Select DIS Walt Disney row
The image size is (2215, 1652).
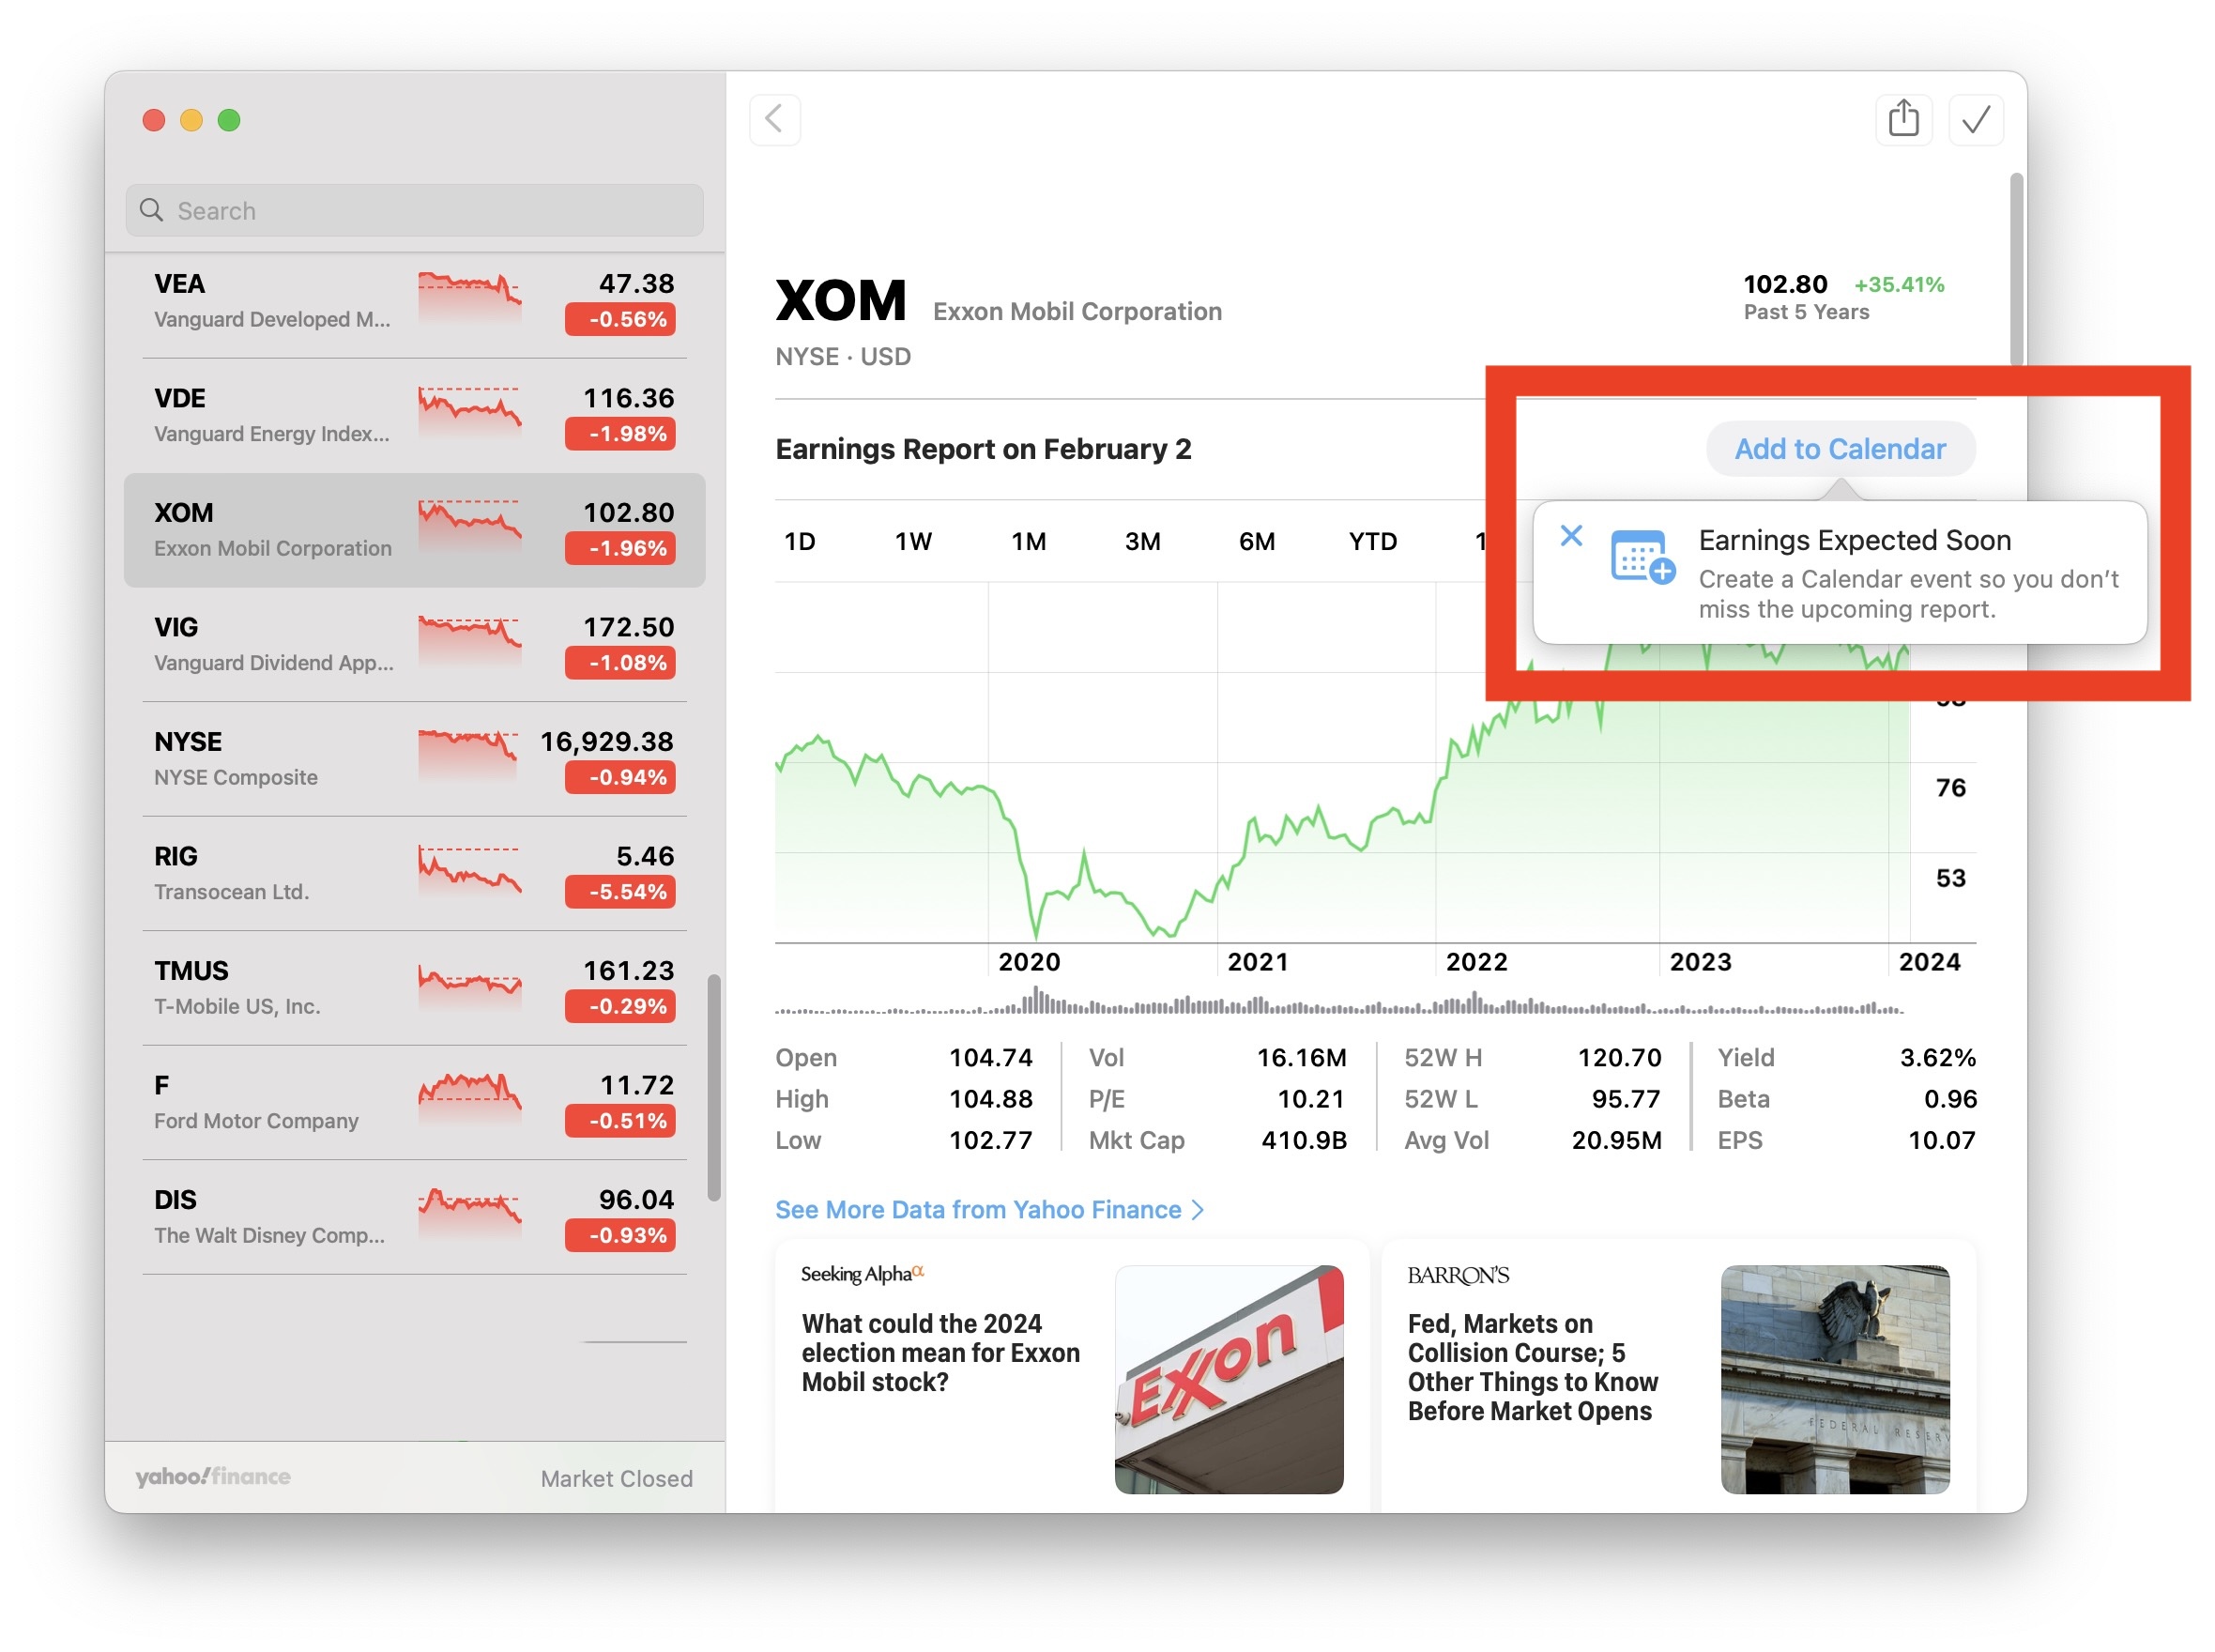coord(414,1217)
